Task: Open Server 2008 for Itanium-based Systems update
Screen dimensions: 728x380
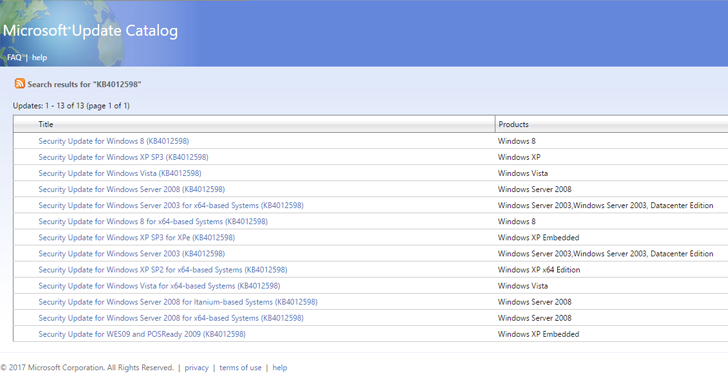Action: [178, 302]
